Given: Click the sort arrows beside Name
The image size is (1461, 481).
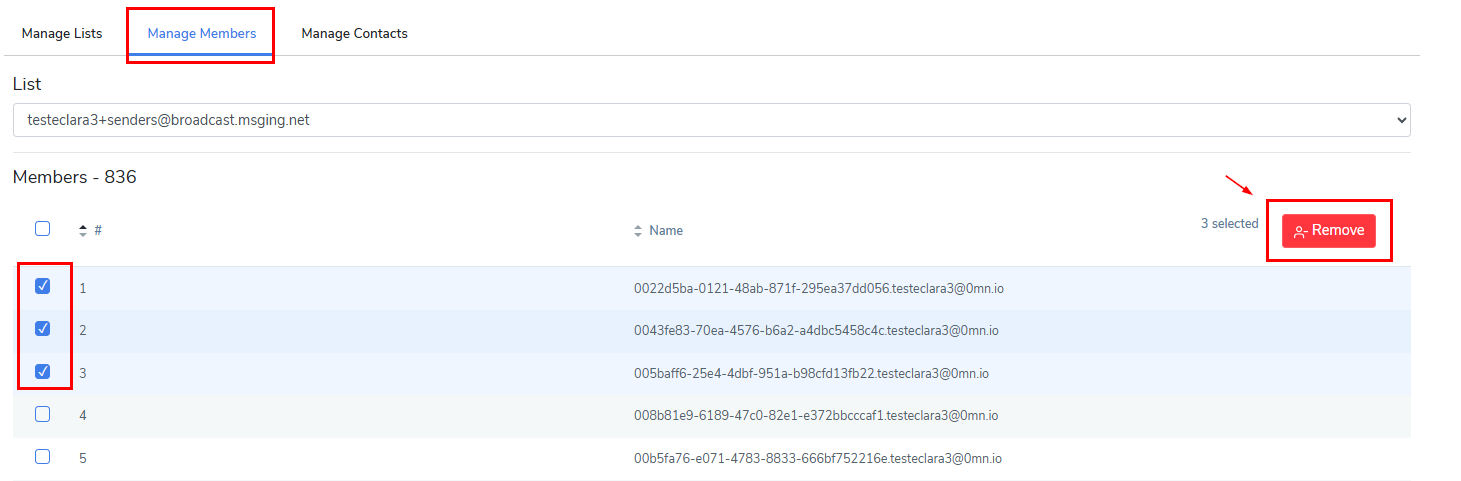Looking at the screenshot, I should [638, 231].
